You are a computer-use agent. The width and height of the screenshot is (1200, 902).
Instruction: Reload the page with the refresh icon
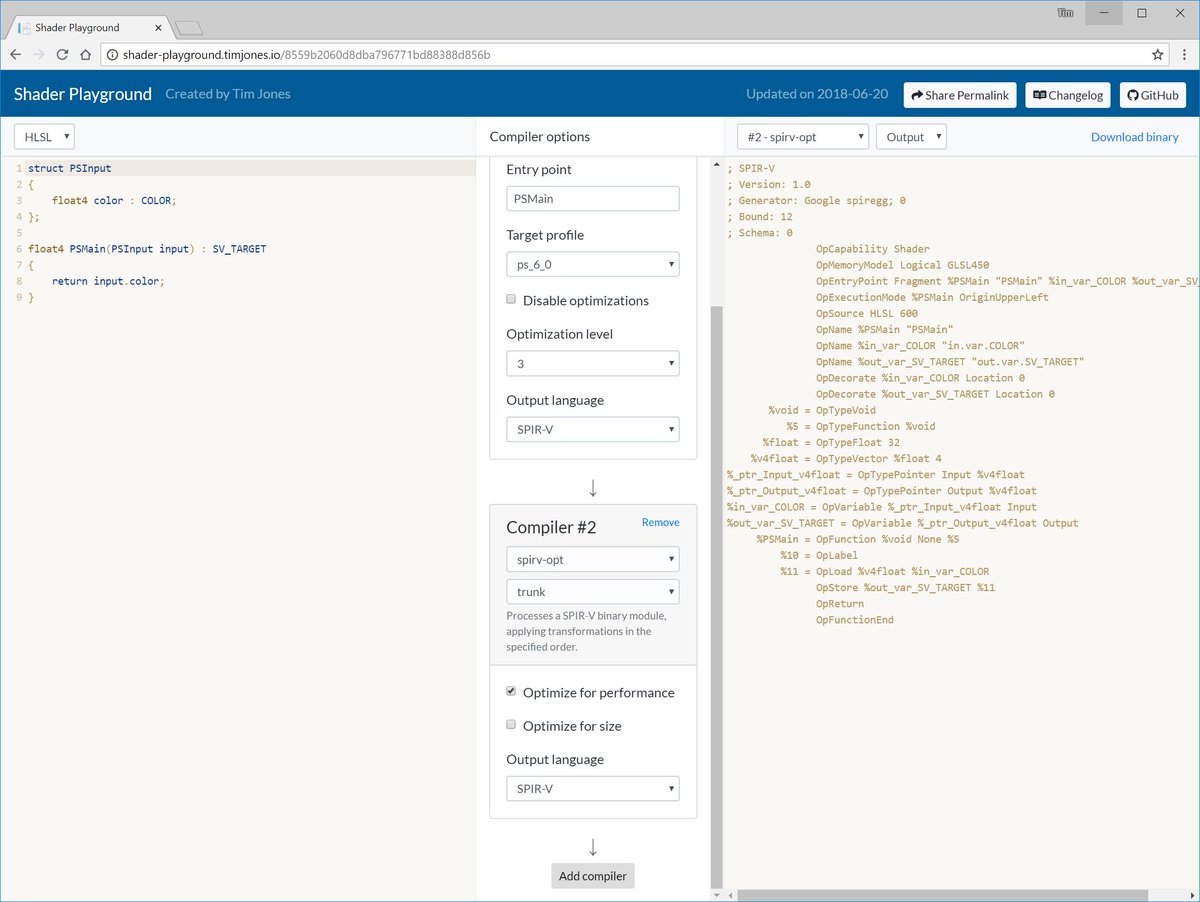click(x=62, y=55)
